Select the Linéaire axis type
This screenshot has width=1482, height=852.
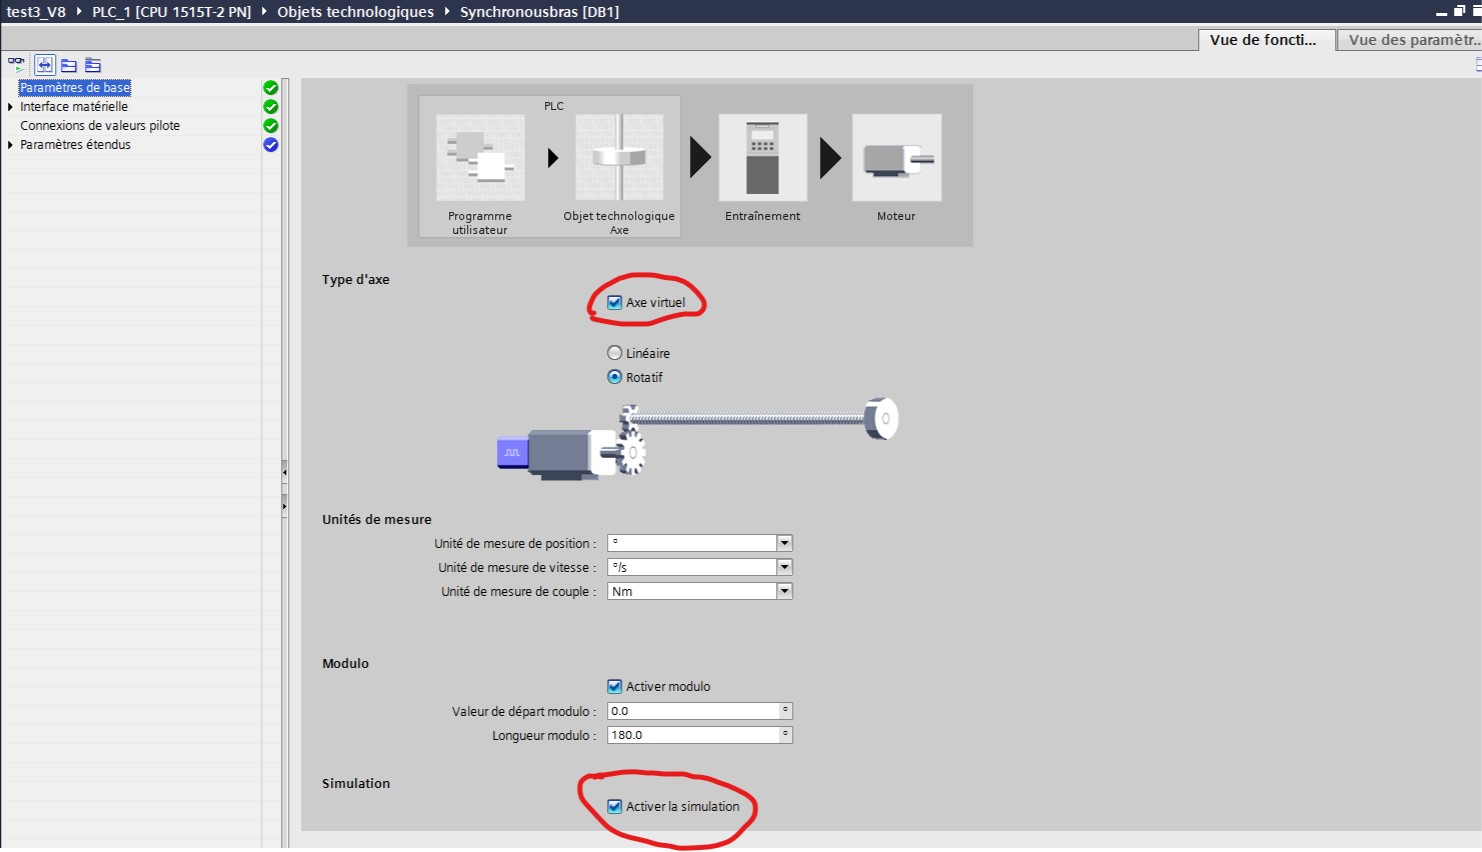point(615,353)
